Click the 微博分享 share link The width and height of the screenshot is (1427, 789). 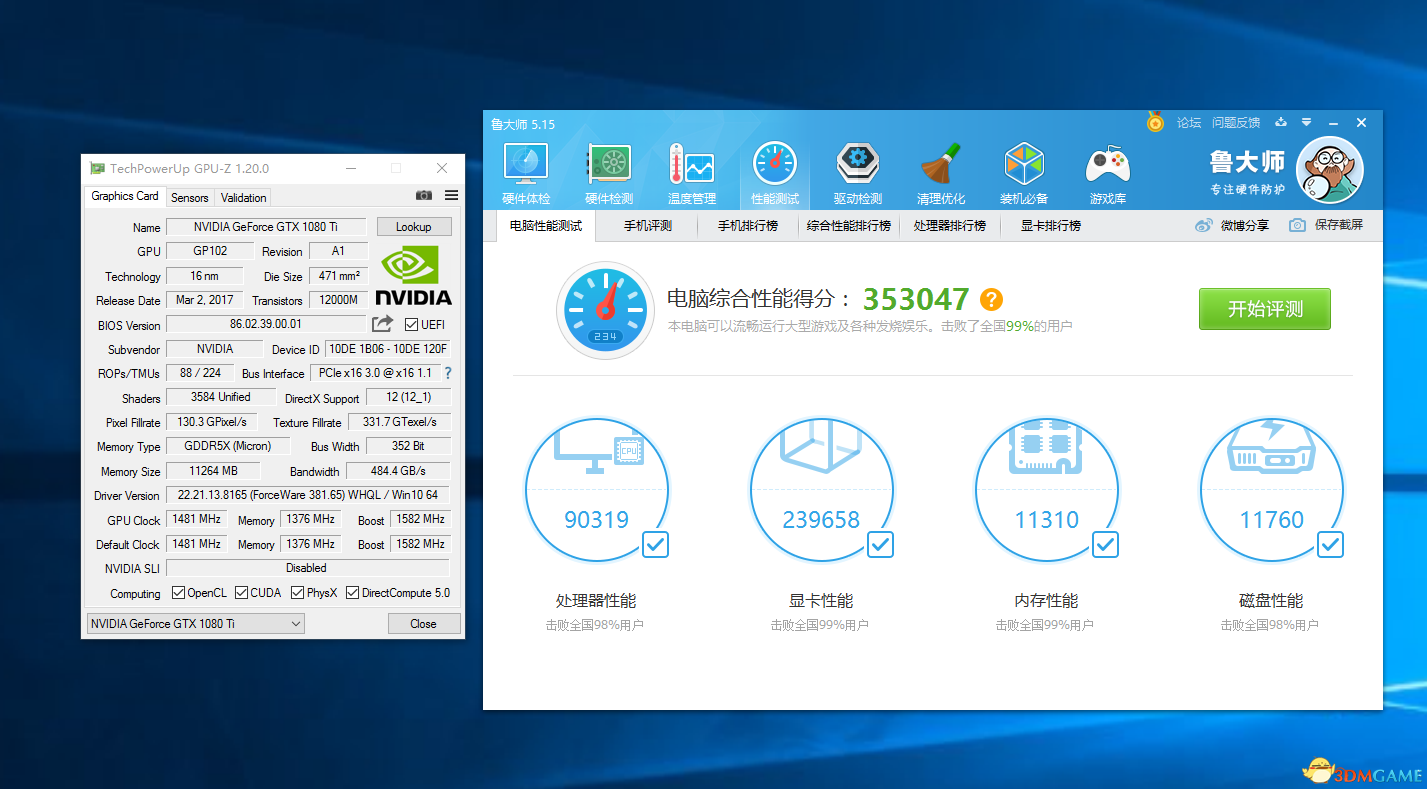[1245, 225]
